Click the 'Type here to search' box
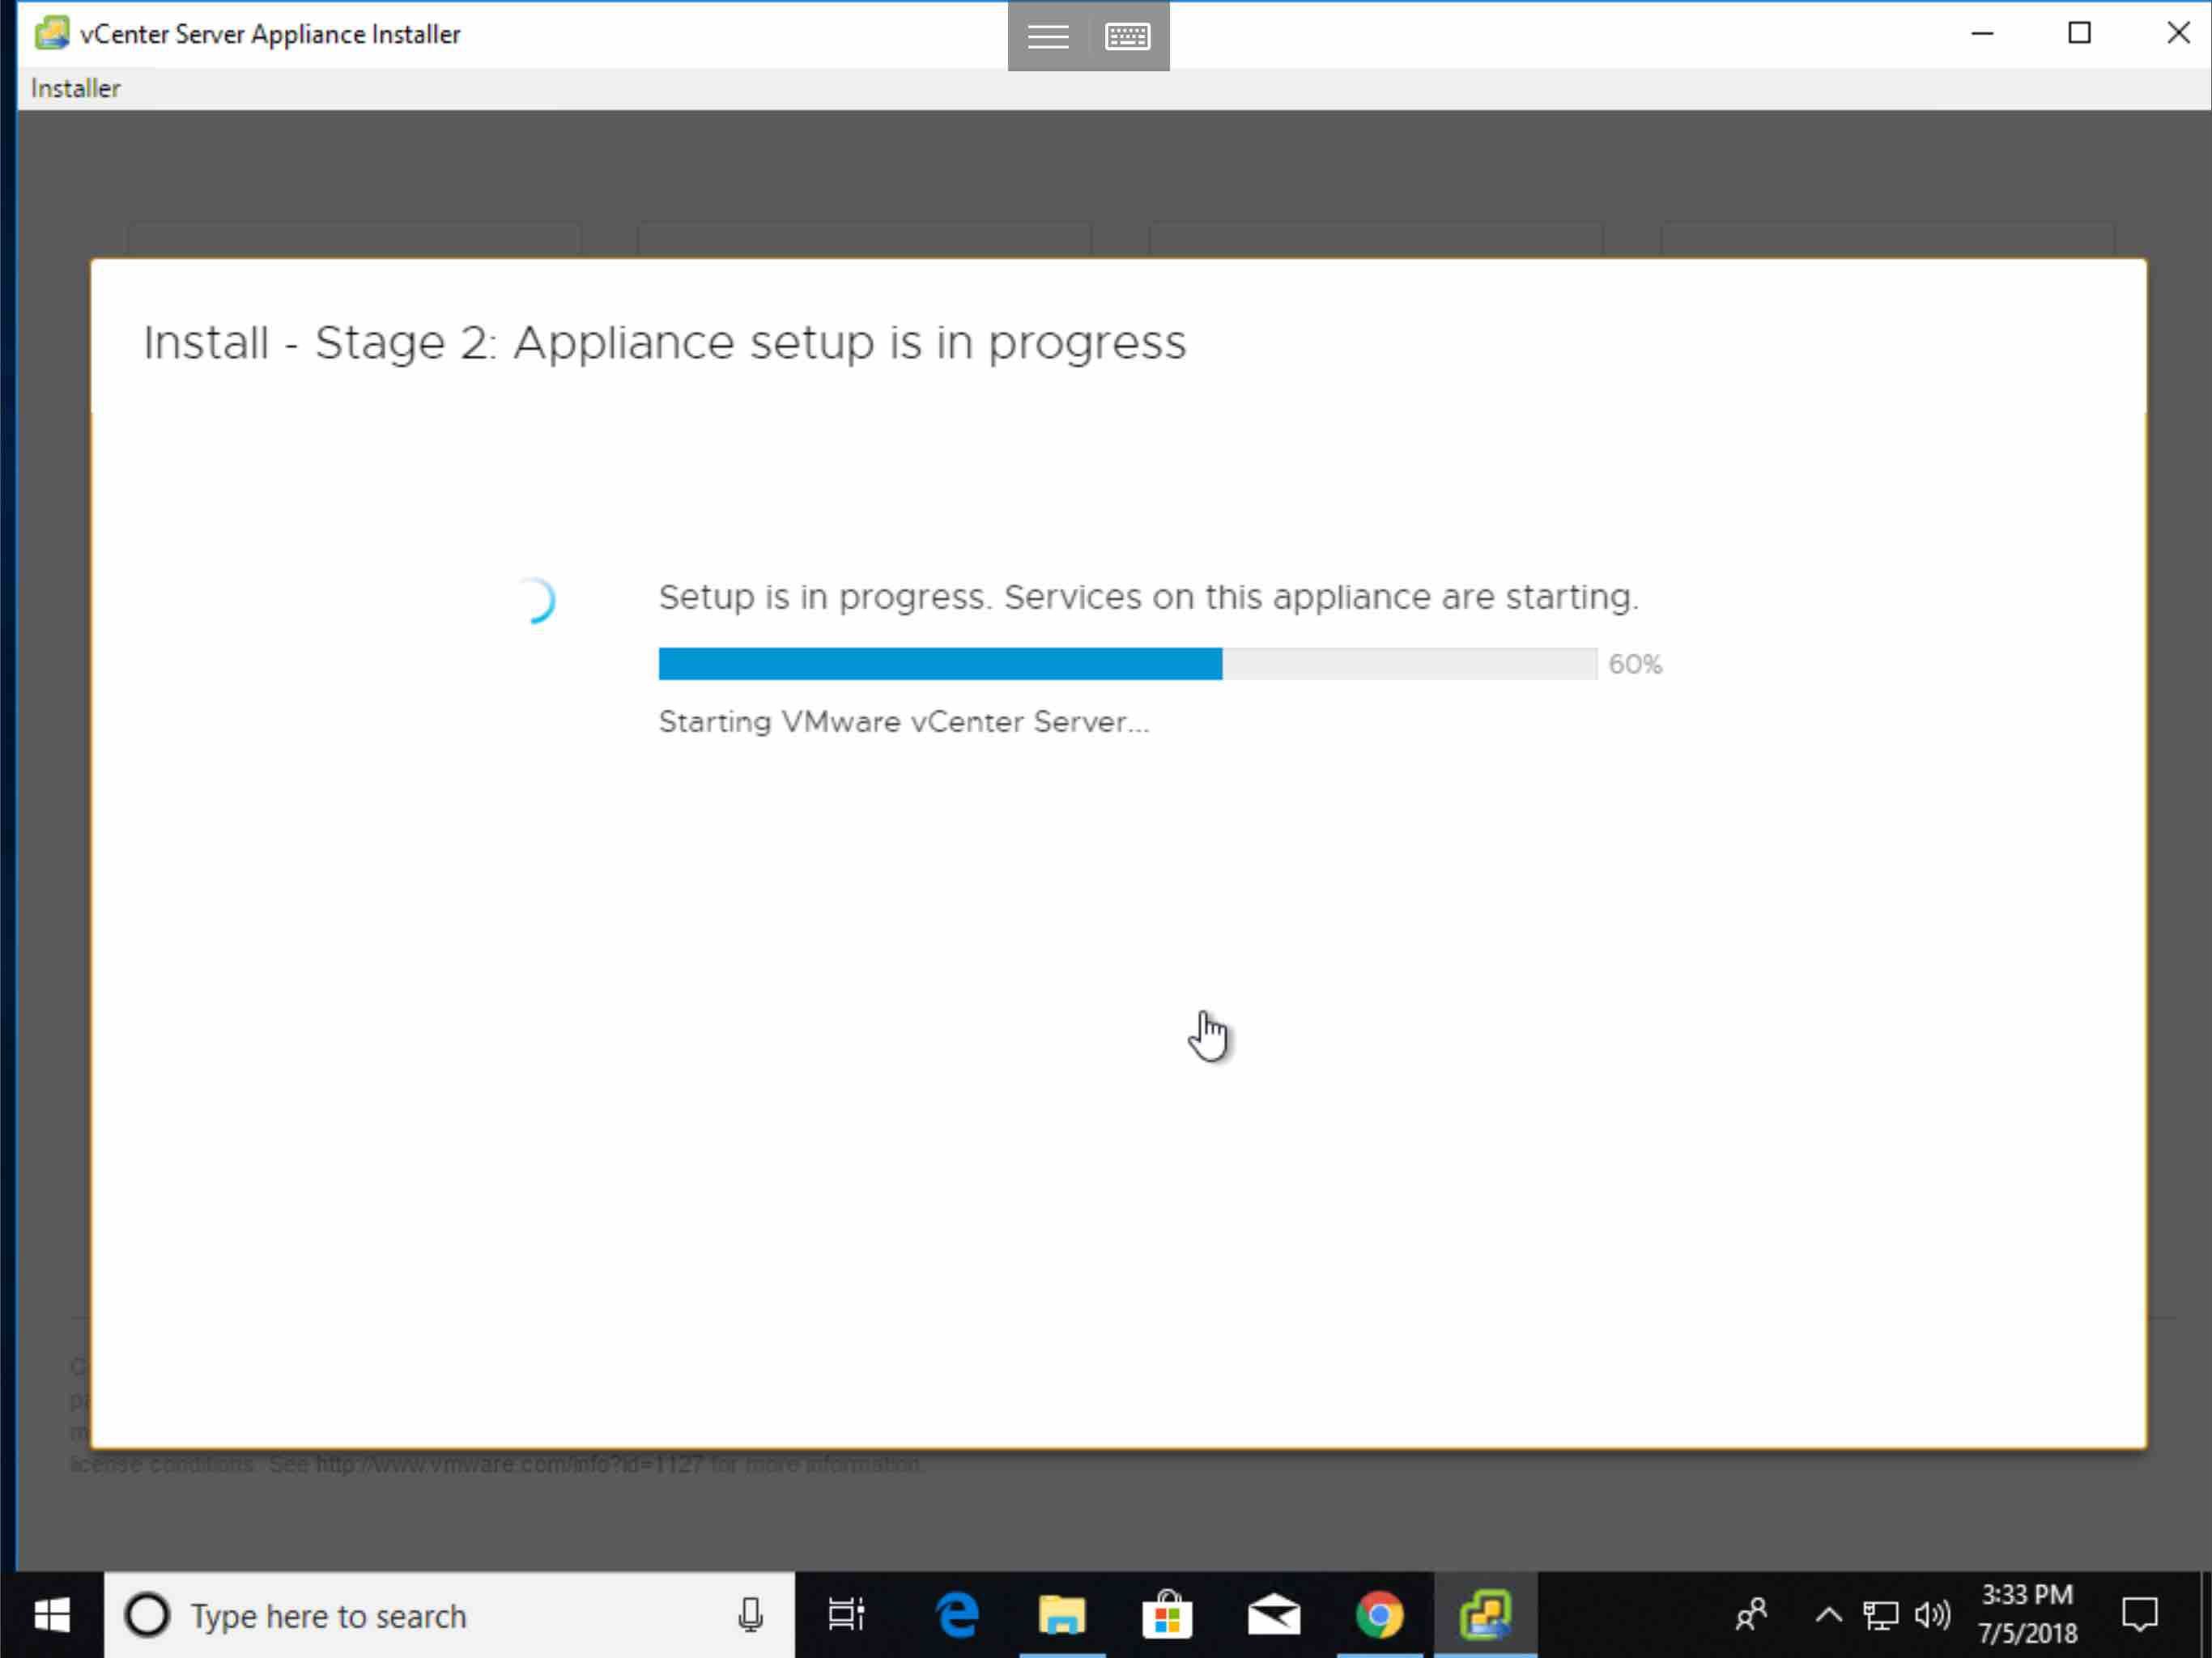Viewport: 2212px width, 1658px height. [x=449, y=1615]
